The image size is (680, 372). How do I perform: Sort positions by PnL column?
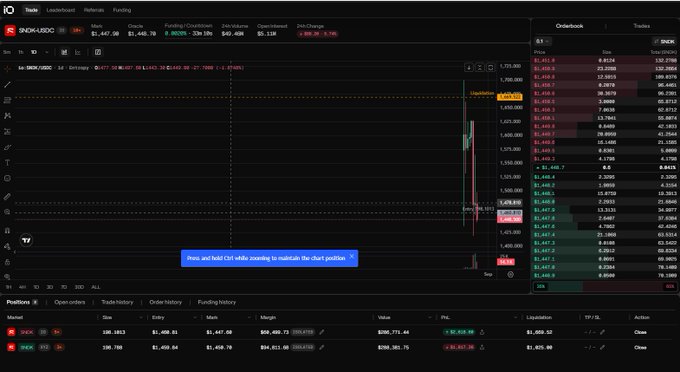pyautogui.click(x=479, y=317)
